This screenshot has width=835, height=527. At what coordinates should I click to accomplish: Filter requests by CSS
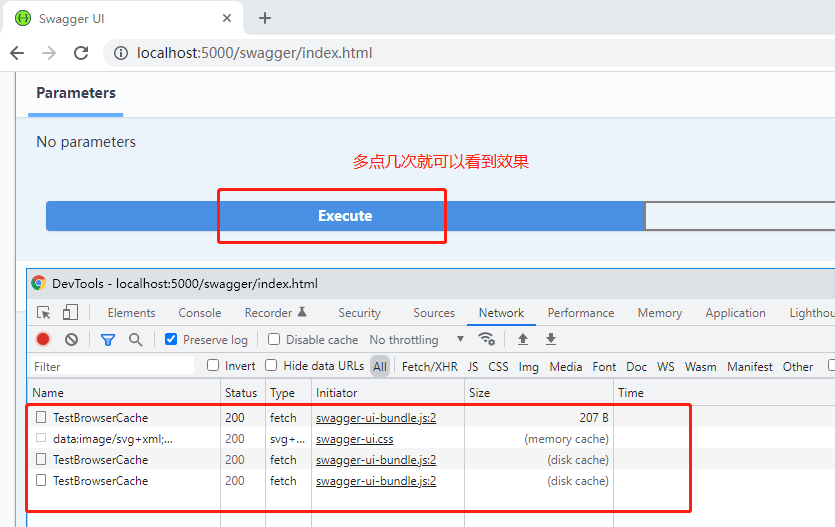(498, 367)
